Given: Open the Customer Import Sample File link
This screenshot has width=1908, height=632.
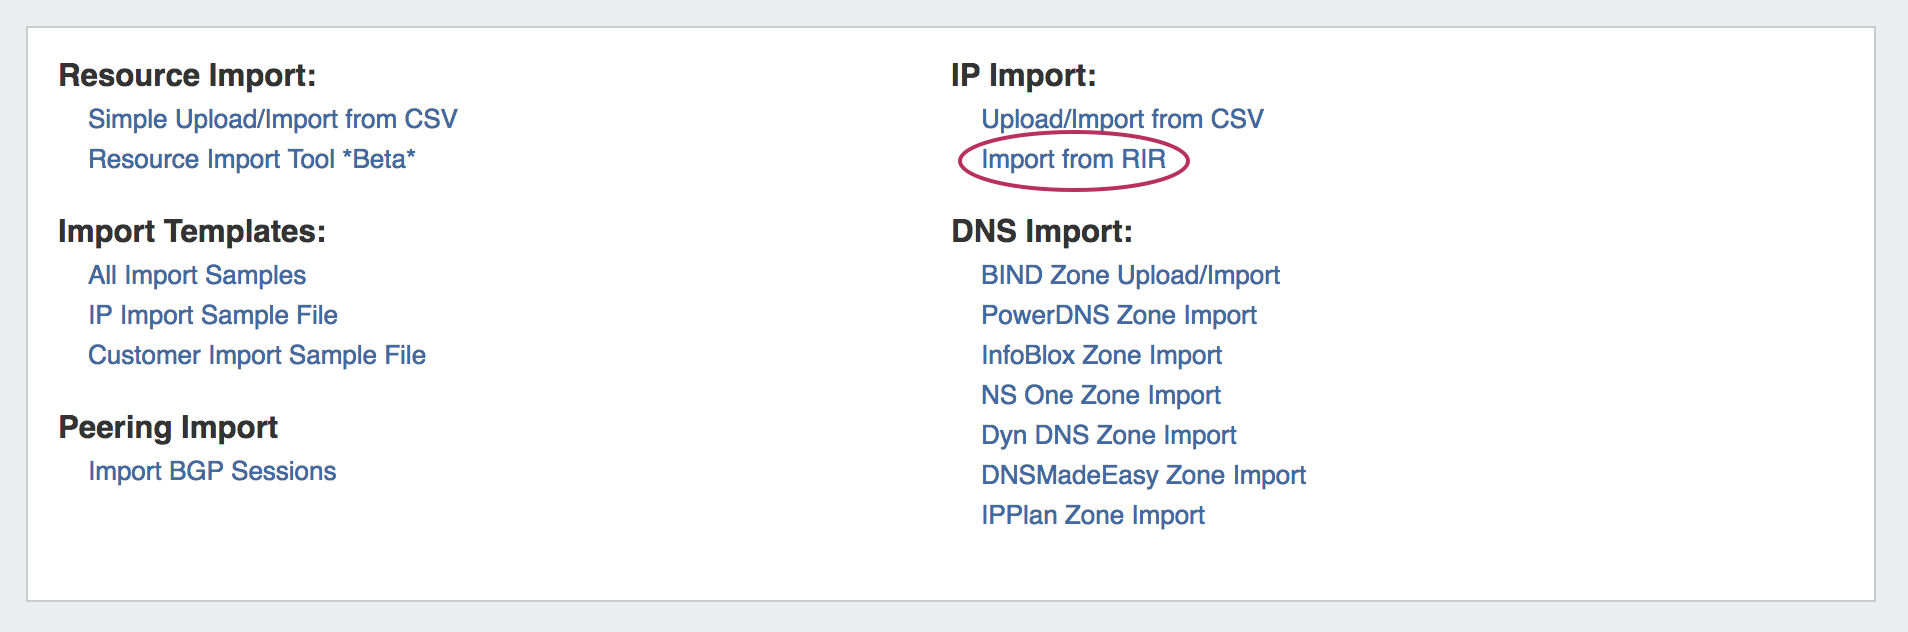Looking at the screenshot, I should 257,355.
